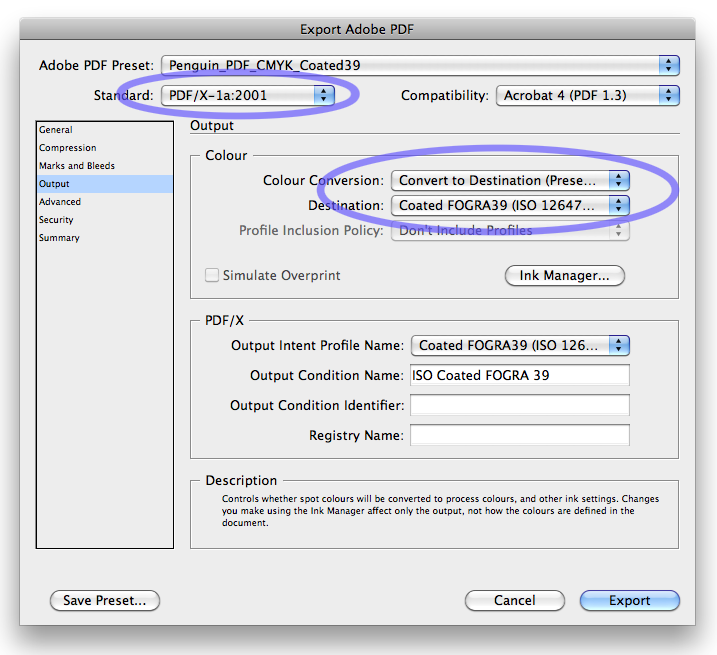The width and height of the screenshot is (717, 655).
Task: Toggle the Simulate Overprint checkbox
Action: (x=212, y=275)
